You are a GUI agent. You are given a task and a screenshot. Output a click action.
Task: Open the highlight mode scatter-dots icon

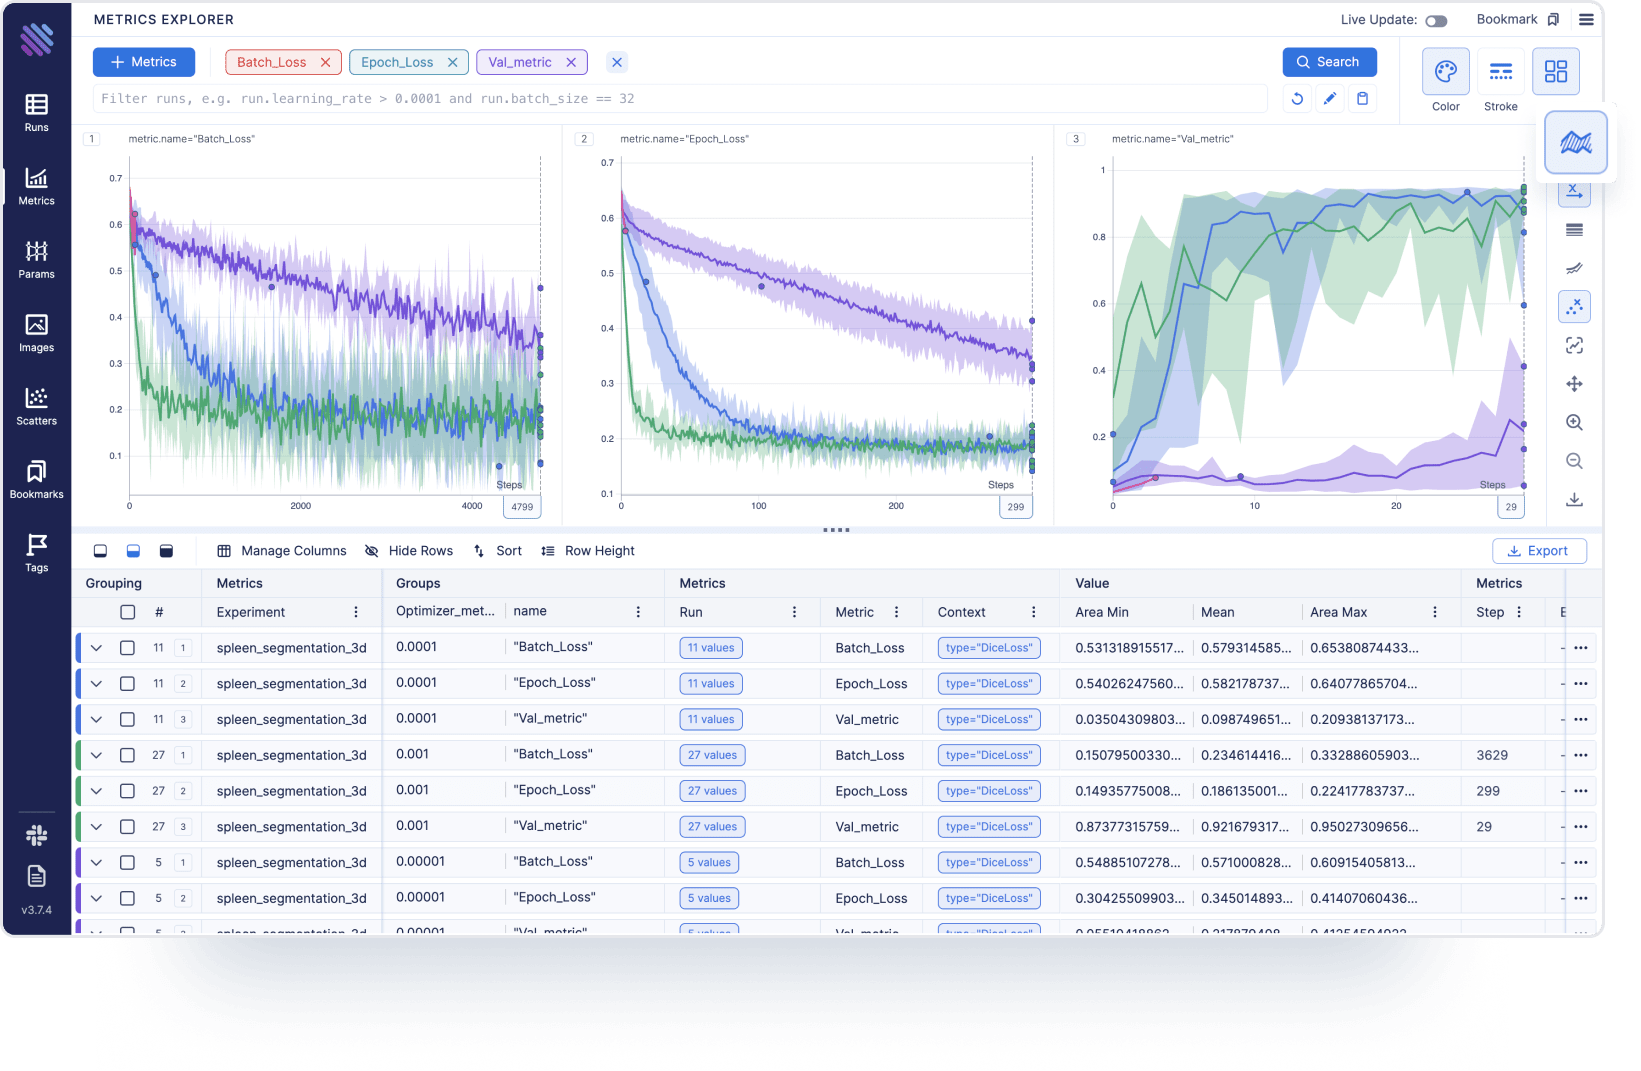pyautogui.click(x=1574, y=307)
